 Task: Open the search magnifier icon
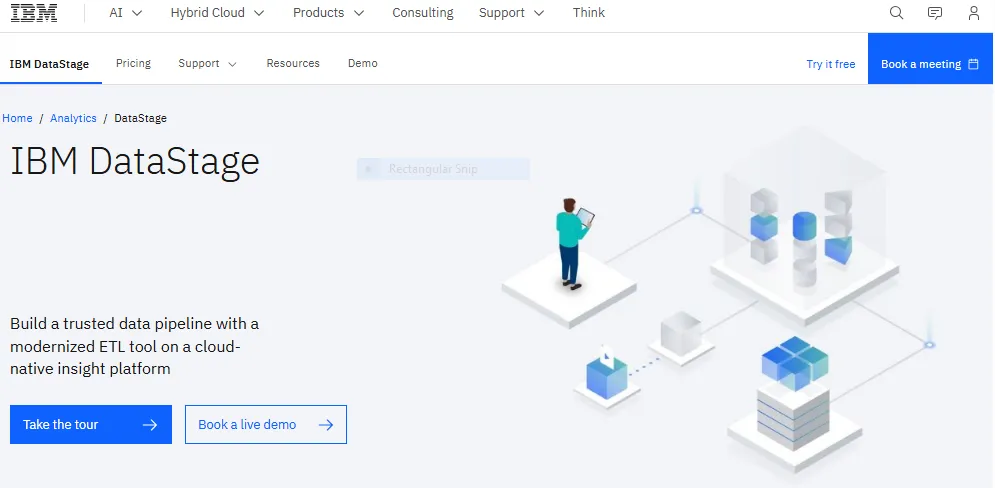896,13
